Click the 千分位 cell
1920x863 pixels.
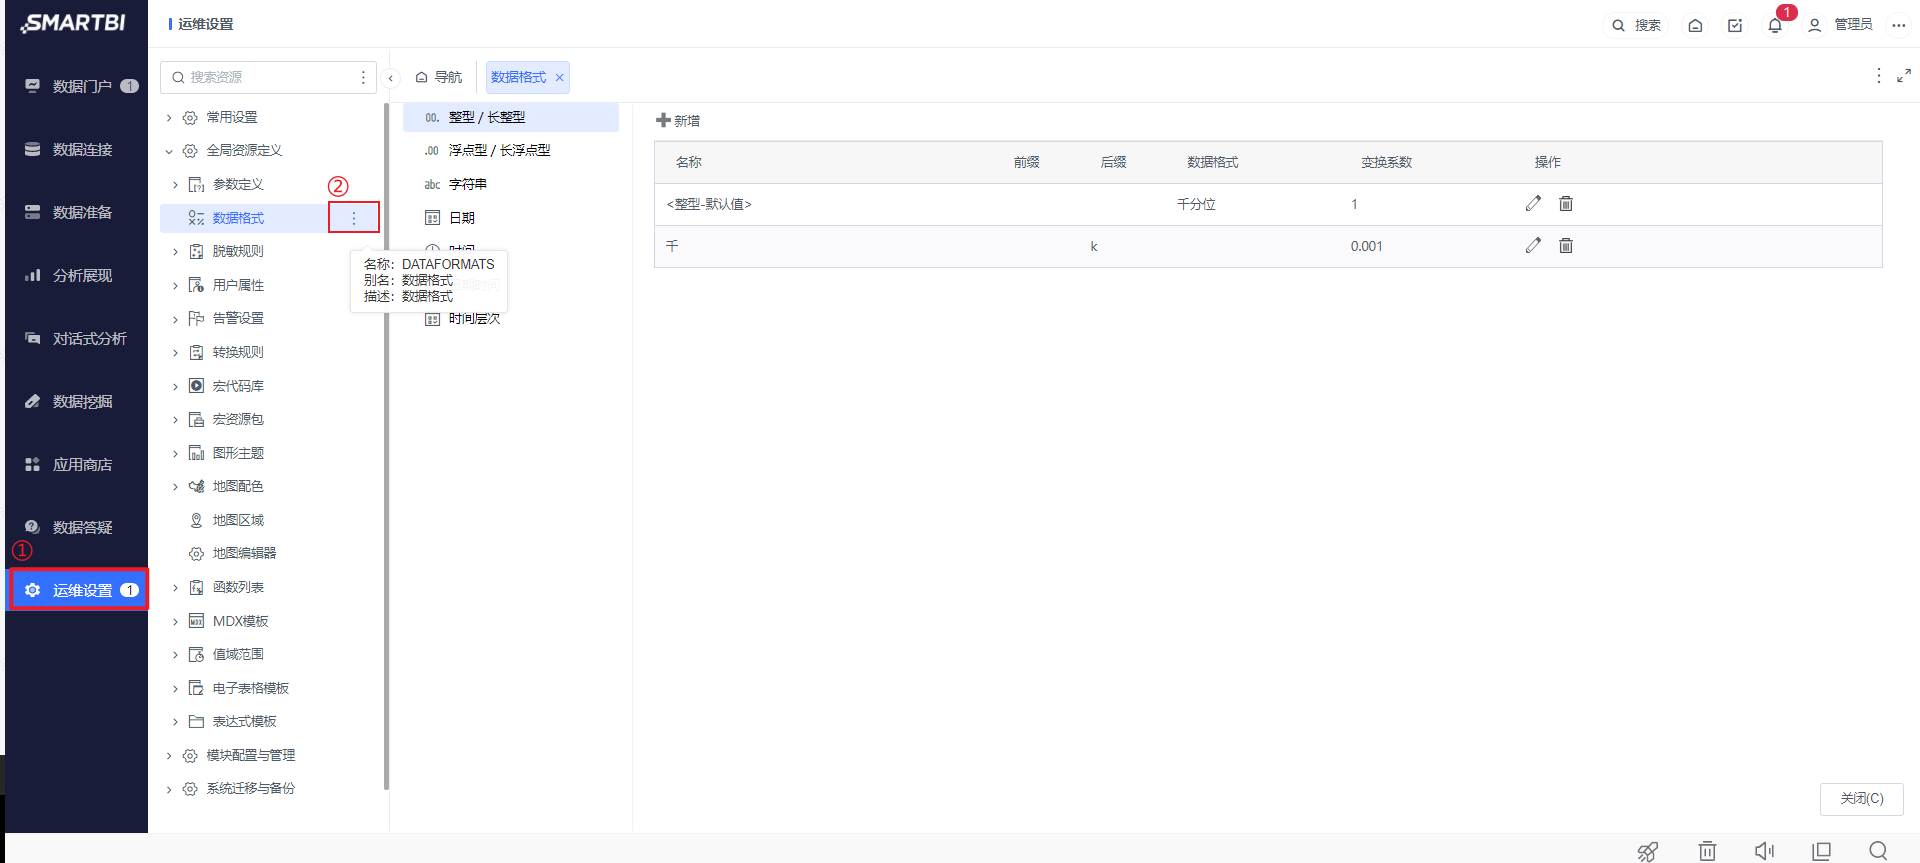1196,204
